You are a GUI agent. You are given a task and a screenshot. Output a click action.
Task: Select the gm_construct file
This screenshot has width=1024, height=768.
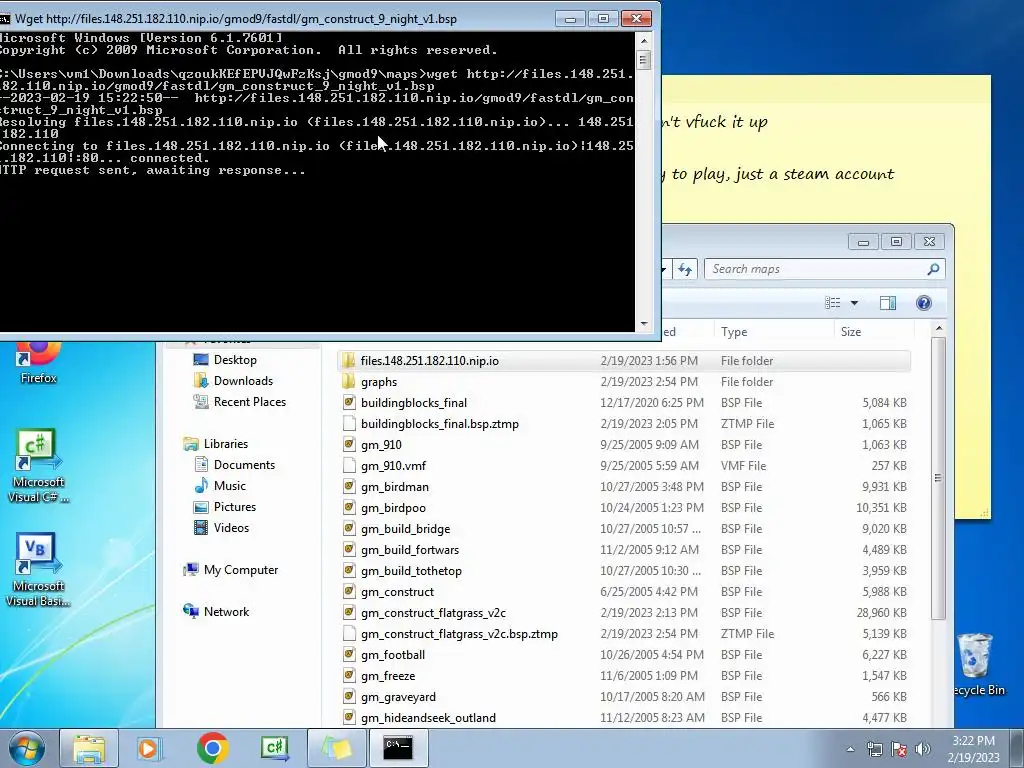624,592
